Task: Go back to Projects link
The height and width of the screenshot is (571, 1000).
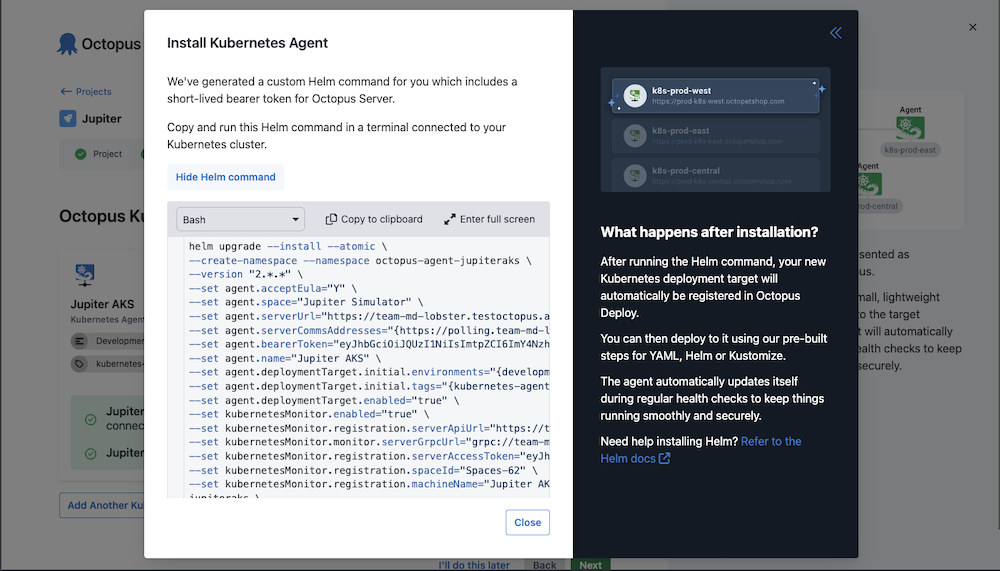Action: 85,91
